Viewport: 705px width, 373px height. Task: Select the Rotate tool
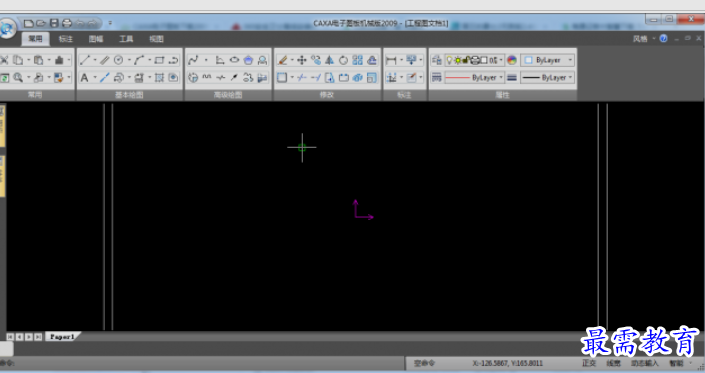[344, 60]
